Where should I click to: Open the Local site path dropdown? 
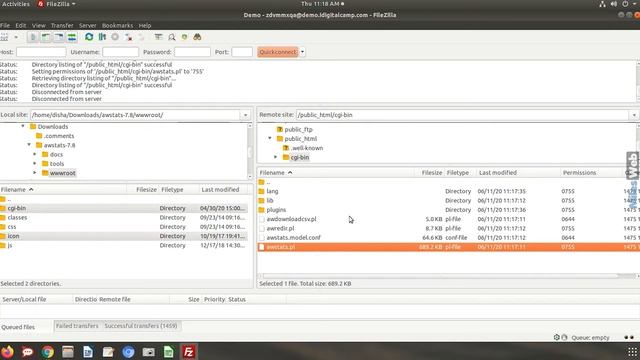(x=245, y=115)
